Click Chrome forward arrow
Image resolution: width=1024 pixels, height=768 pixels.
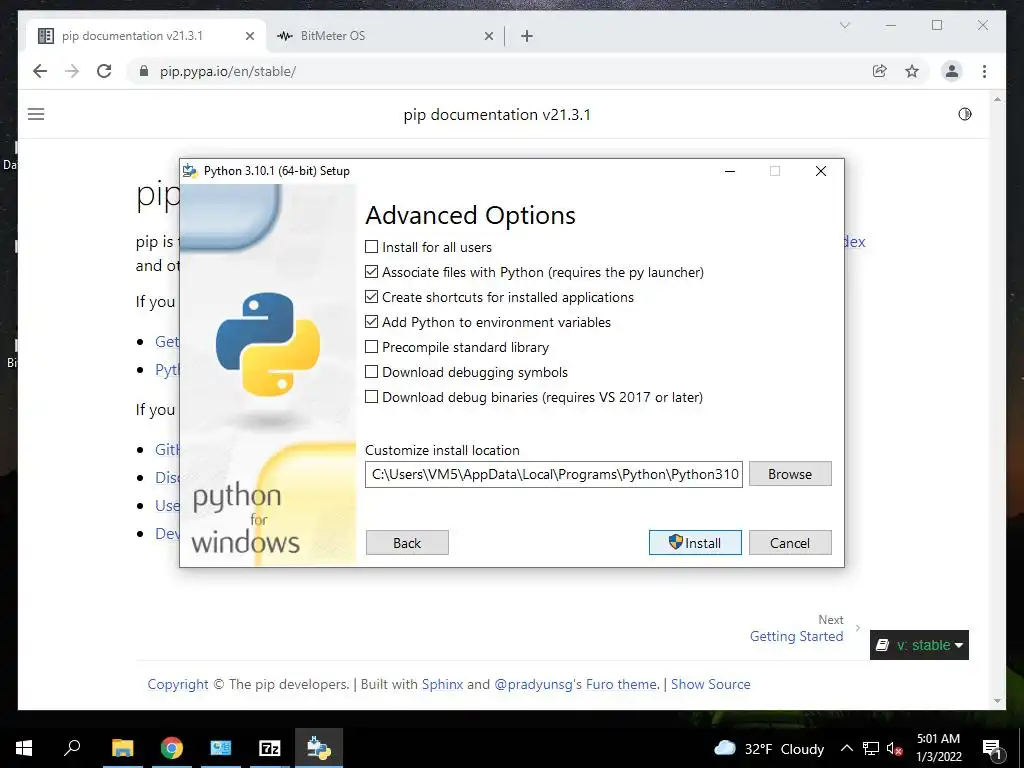(72, 71)
